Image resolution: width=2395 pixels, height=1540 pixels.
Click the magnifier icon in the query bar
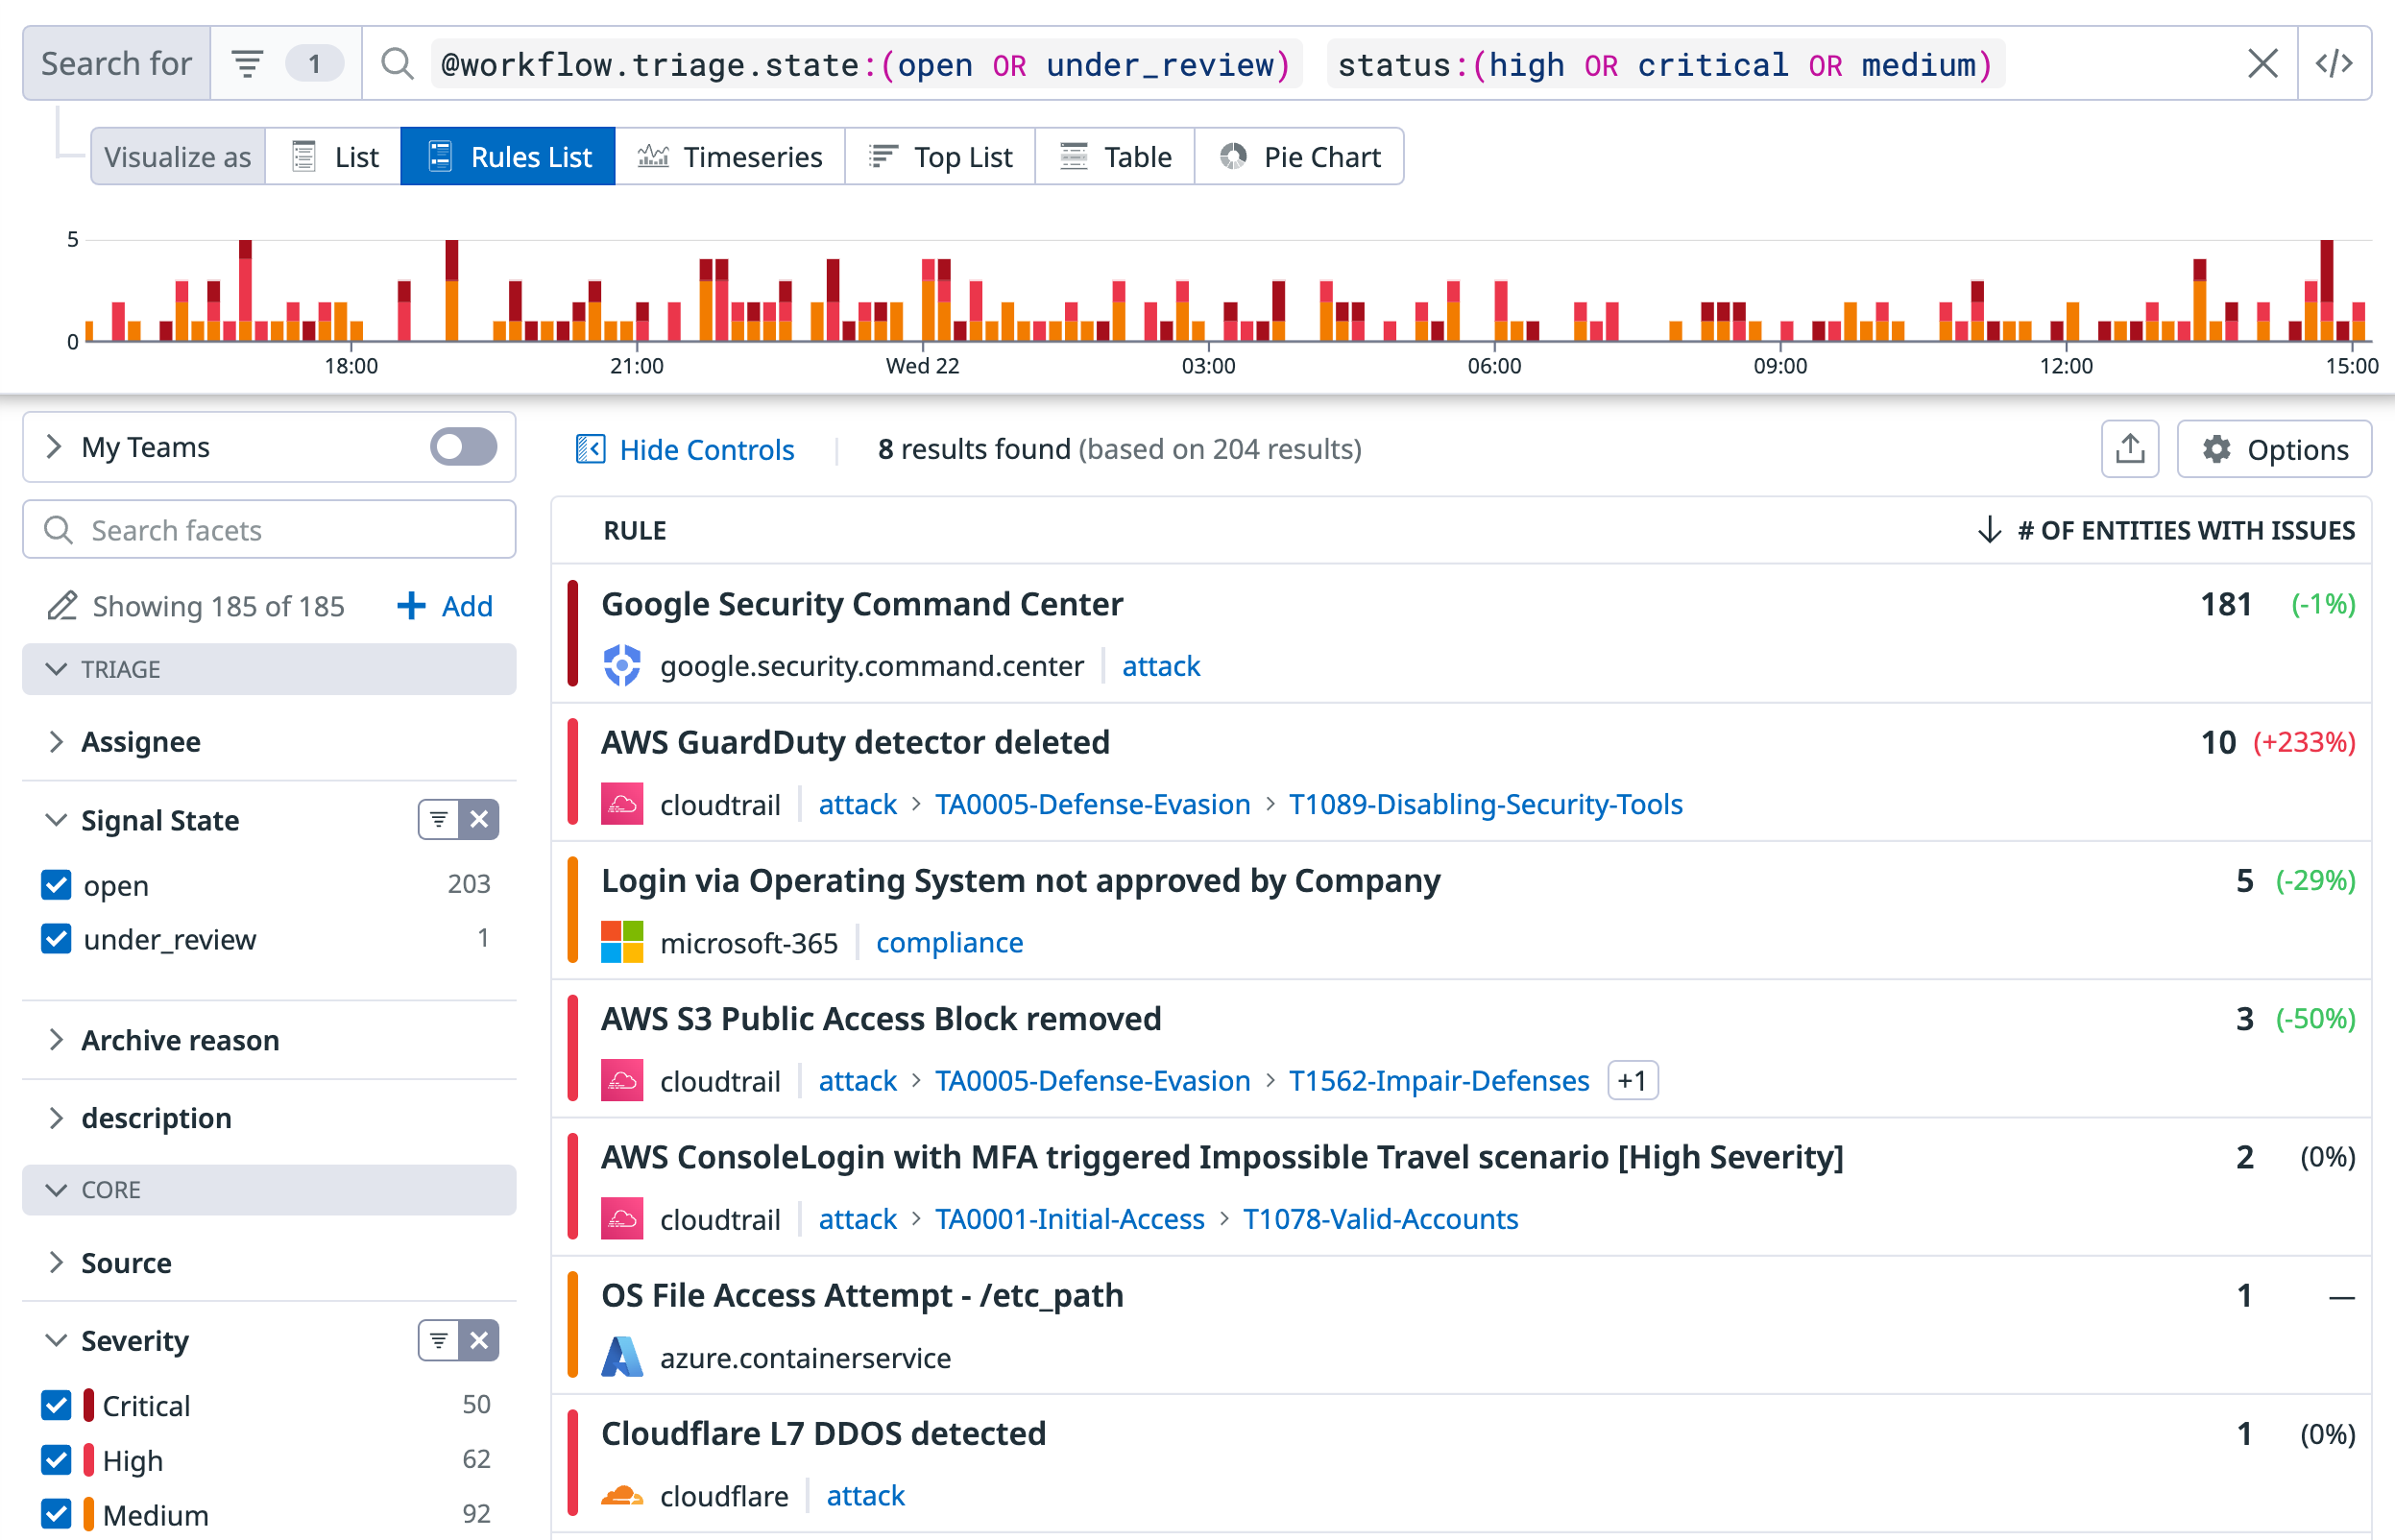[x=397, y=64]
